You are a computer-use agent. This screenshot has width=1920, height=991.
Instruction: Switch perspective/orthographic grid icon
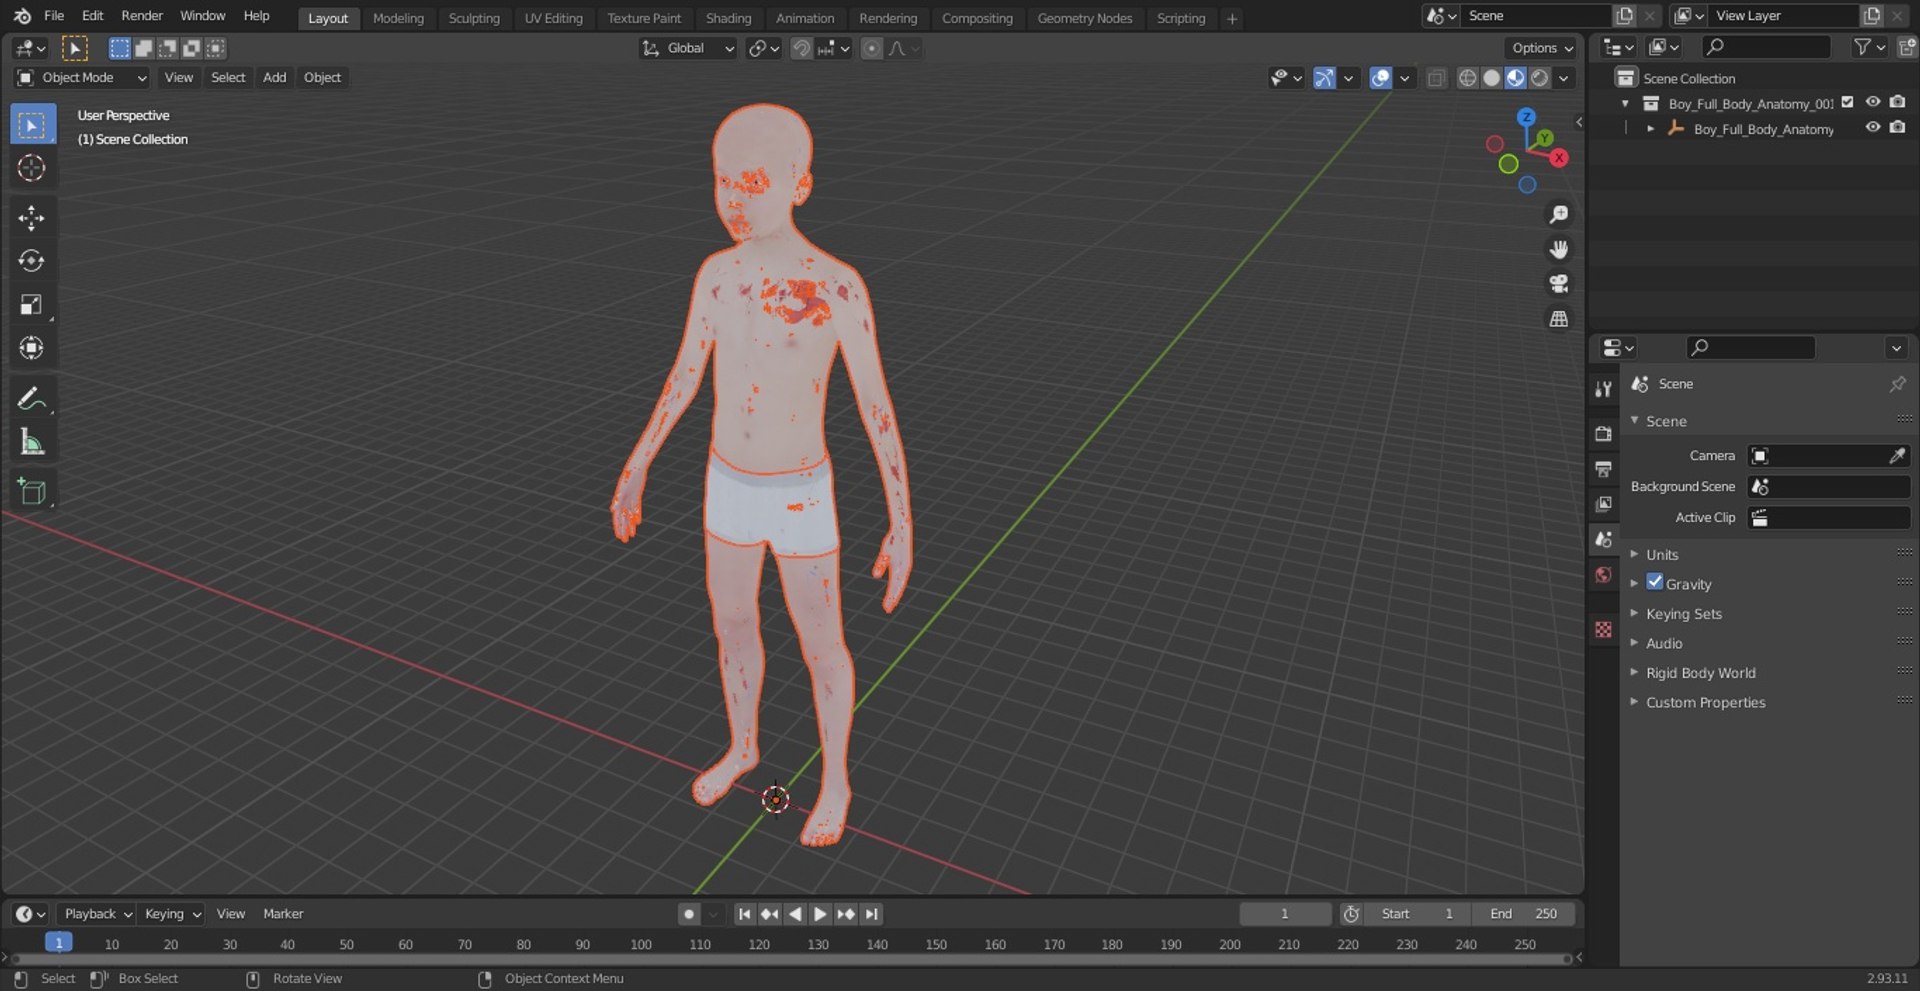point(1558,319)
